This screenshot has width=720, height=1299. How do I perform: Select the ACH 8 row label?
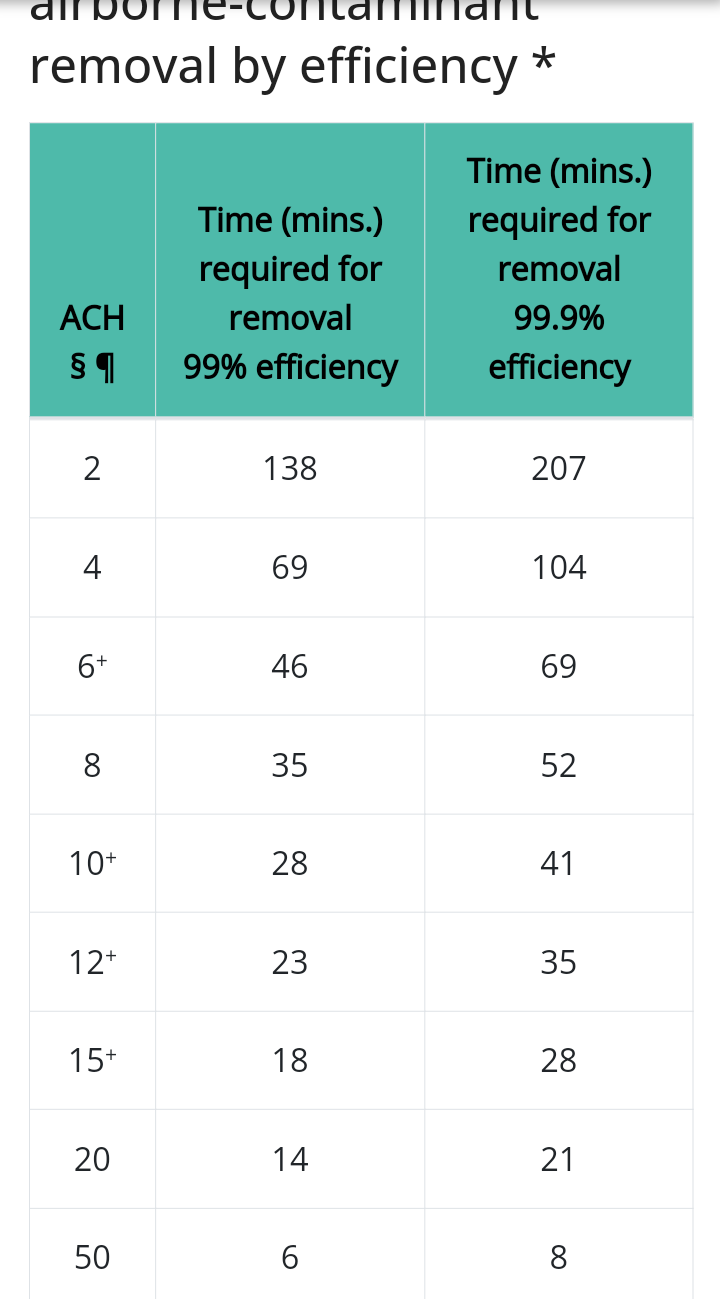click(x=92, y=766)
